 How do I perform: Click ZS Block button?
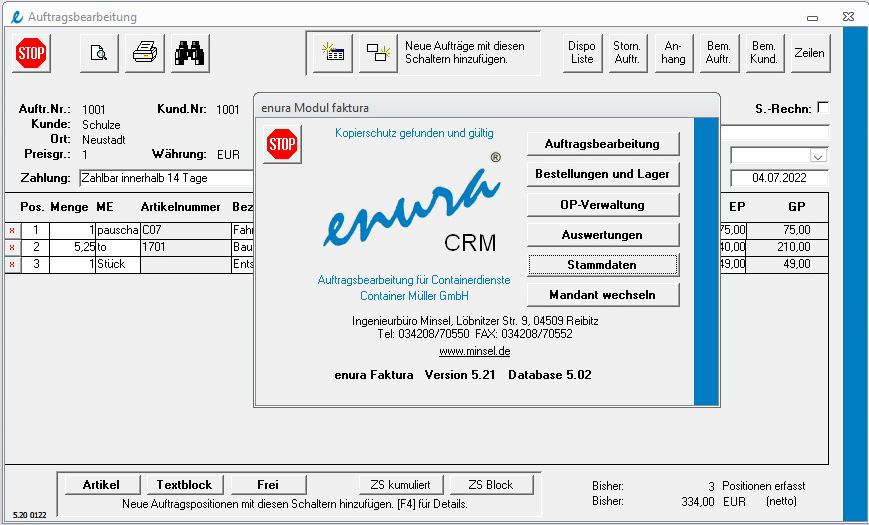point(492,485)
